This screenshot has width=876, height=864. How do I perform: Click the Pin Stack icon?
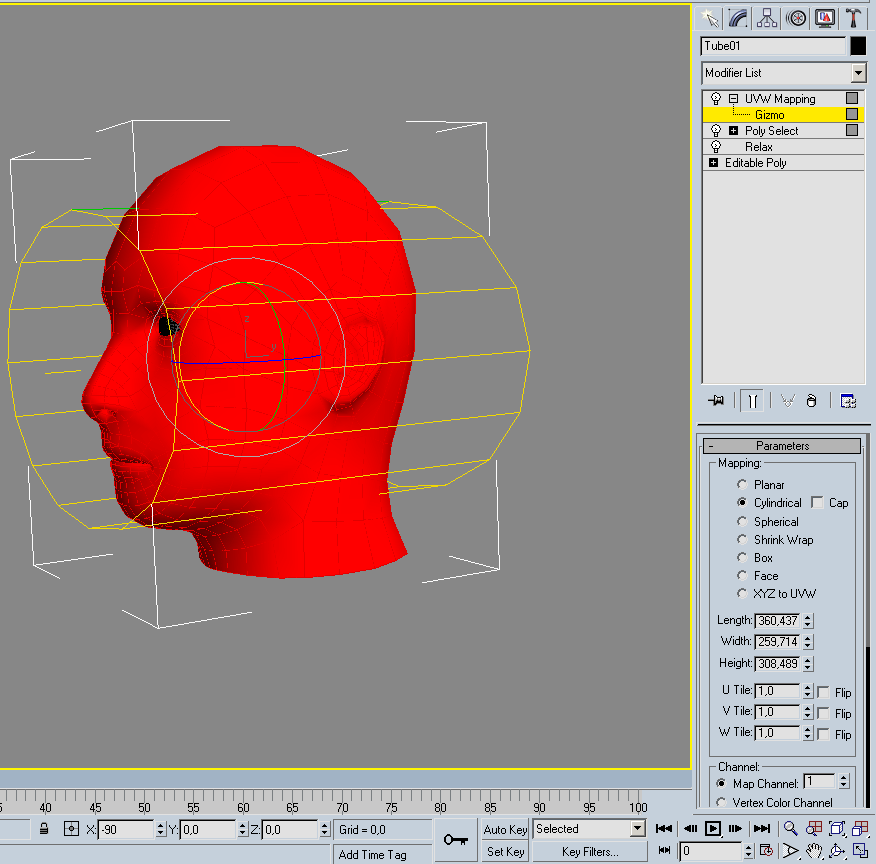click(x=716, y=400)
